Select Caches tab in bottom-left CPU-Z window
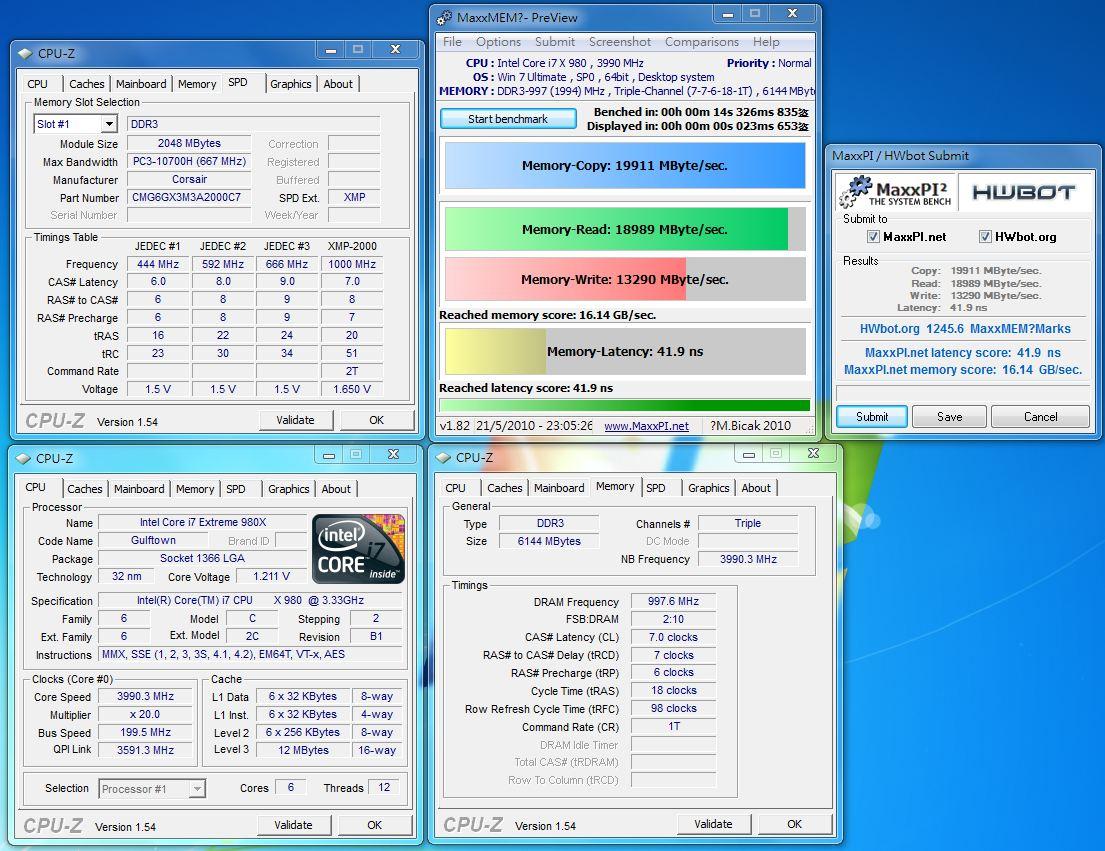Viewport: 1105px width, 851px height. tap(85, 489)
